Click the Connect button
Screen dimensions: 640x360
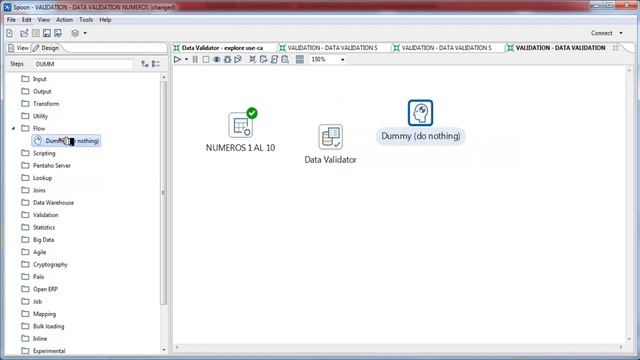click(x=602, y=33)
